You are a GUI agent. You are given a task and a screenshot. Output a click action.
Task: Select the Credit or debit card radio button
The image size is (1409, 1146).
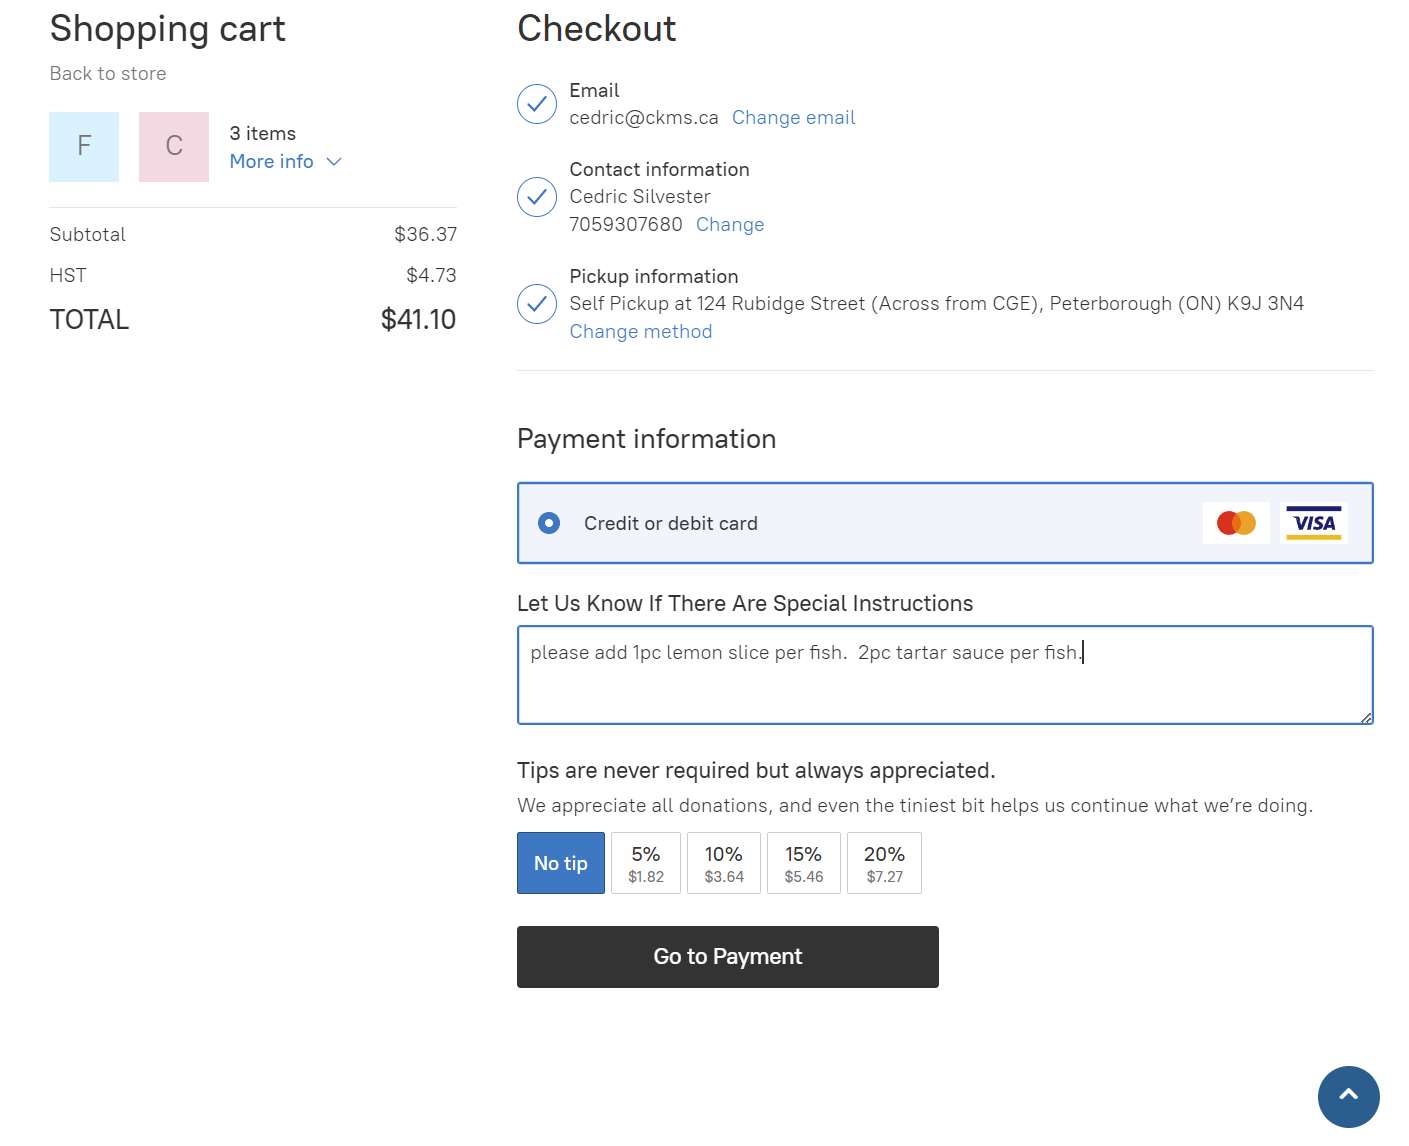click(x=549, y=523)
